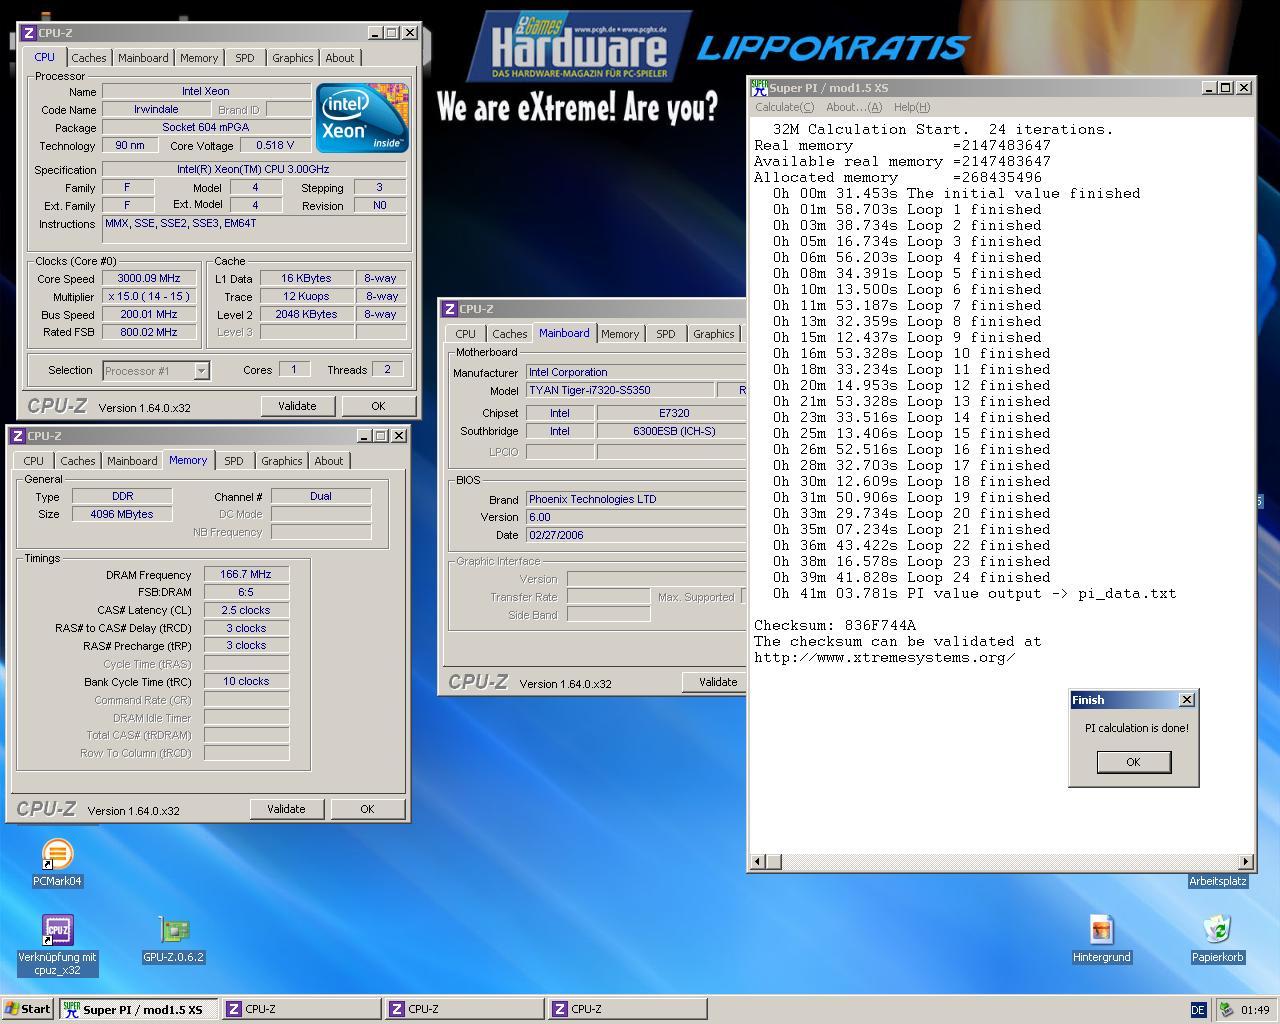Click OK in the CPU tab window
The height and width of the screenshot is (1024, 1280).
(378, 406)
